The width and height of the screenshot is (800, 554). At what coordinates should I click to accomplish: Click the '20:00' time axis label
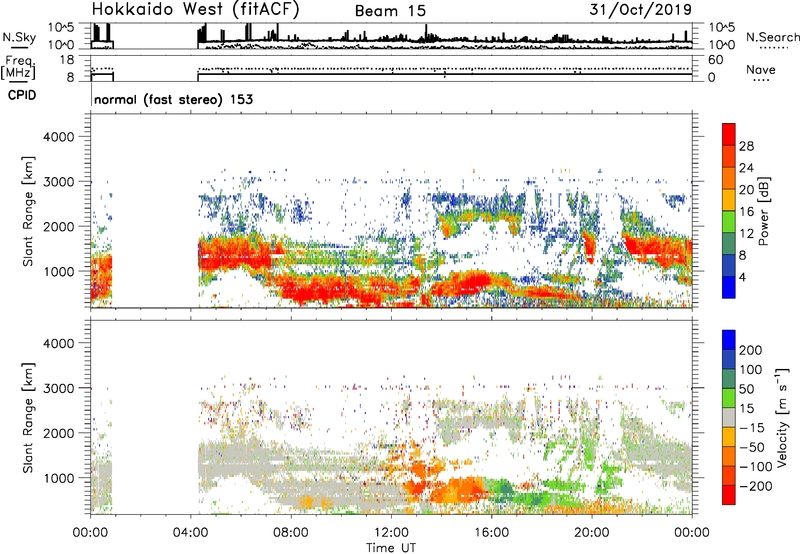tap(591, 533)
